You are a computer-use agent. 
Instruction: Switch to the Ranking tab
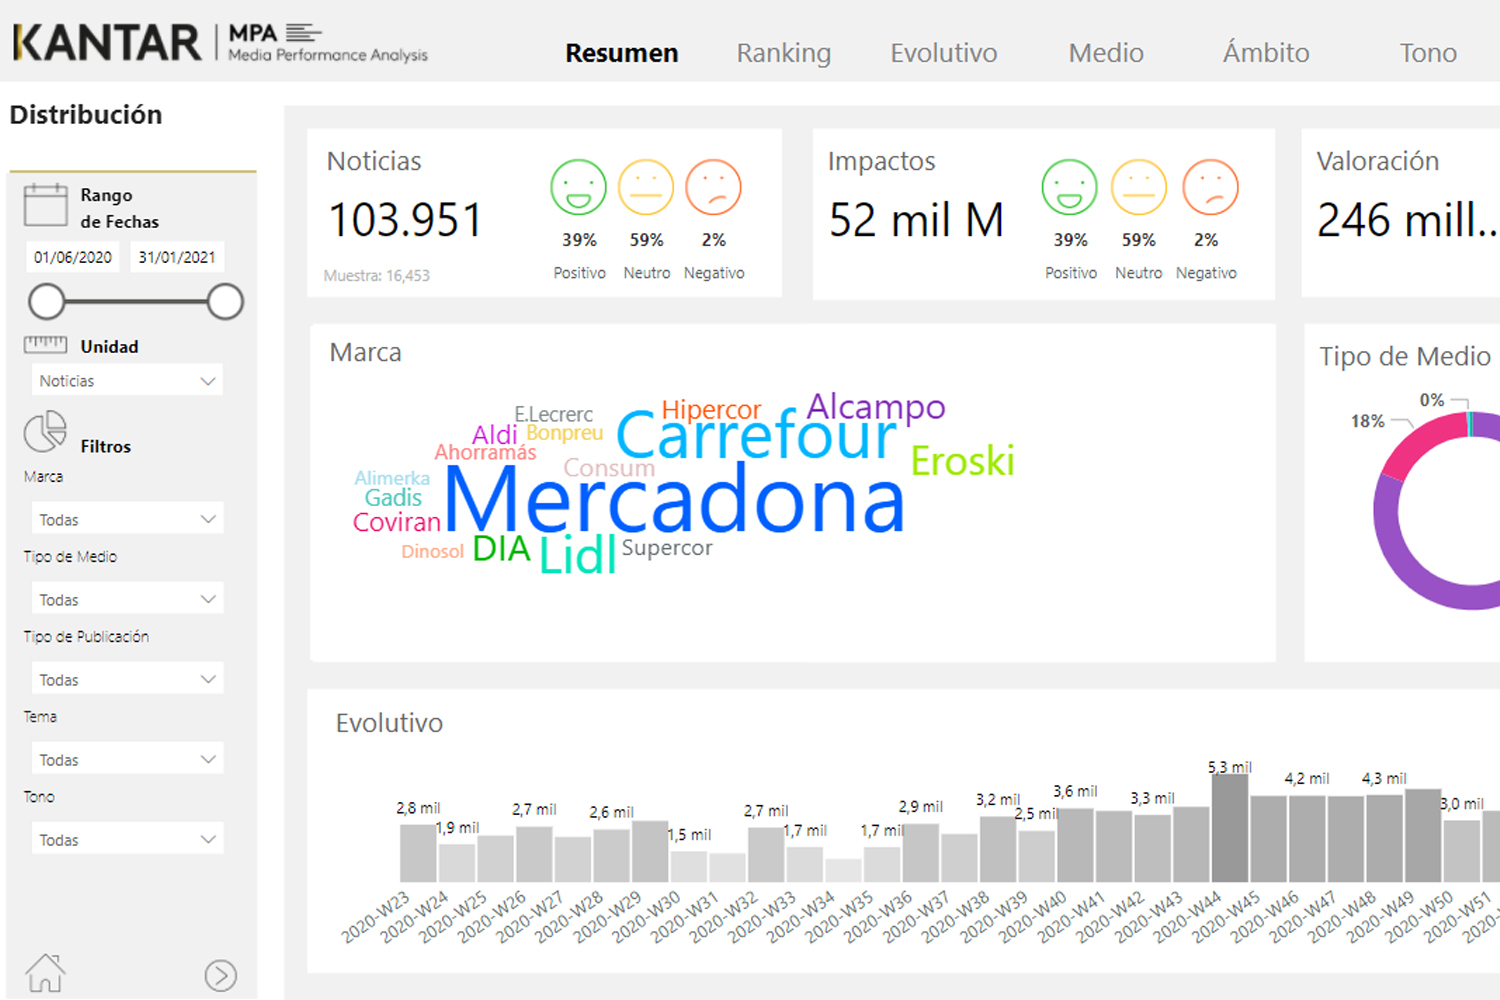(x=783, y=53)
